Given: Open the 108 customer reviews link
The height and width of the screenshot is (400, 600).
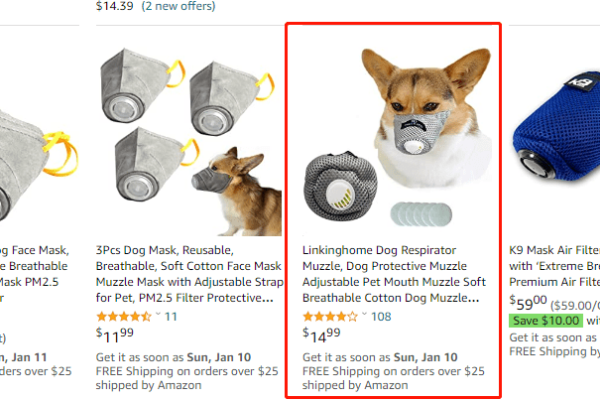Looking at the screenshot, I should (x=381, y=316).
